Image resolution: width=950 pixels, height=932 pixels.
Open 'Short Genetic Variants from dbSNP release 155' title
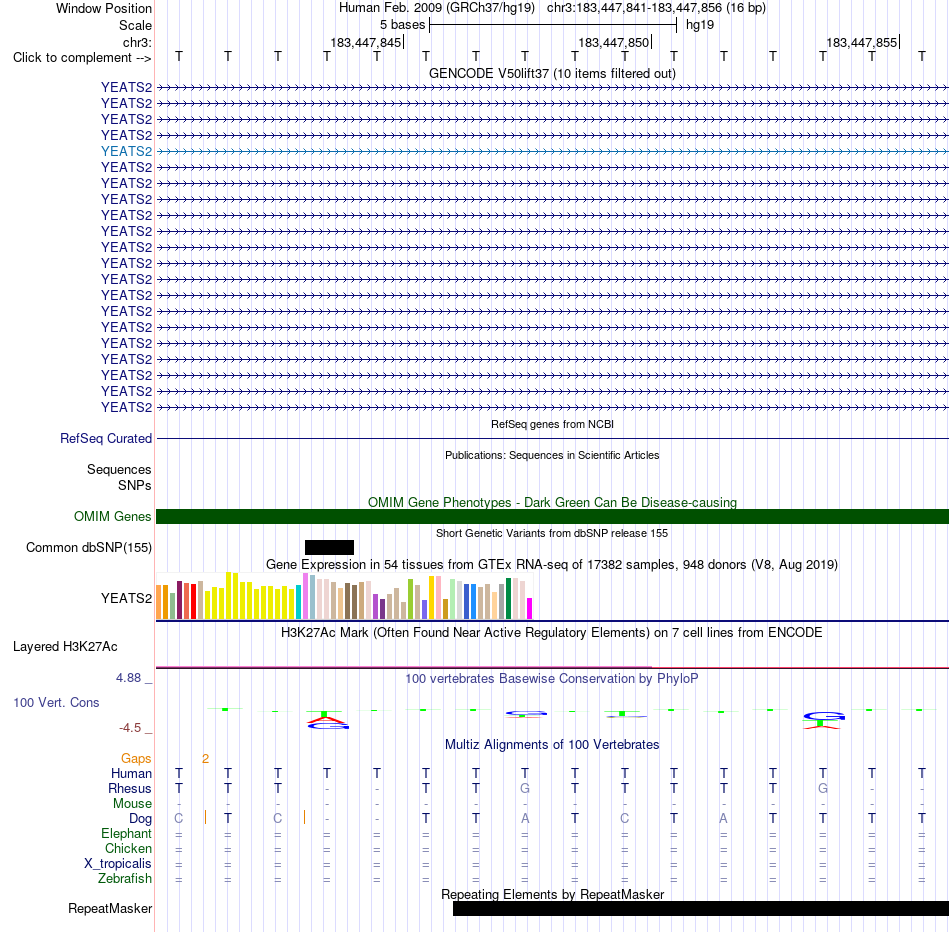click(x=552, y=533)
